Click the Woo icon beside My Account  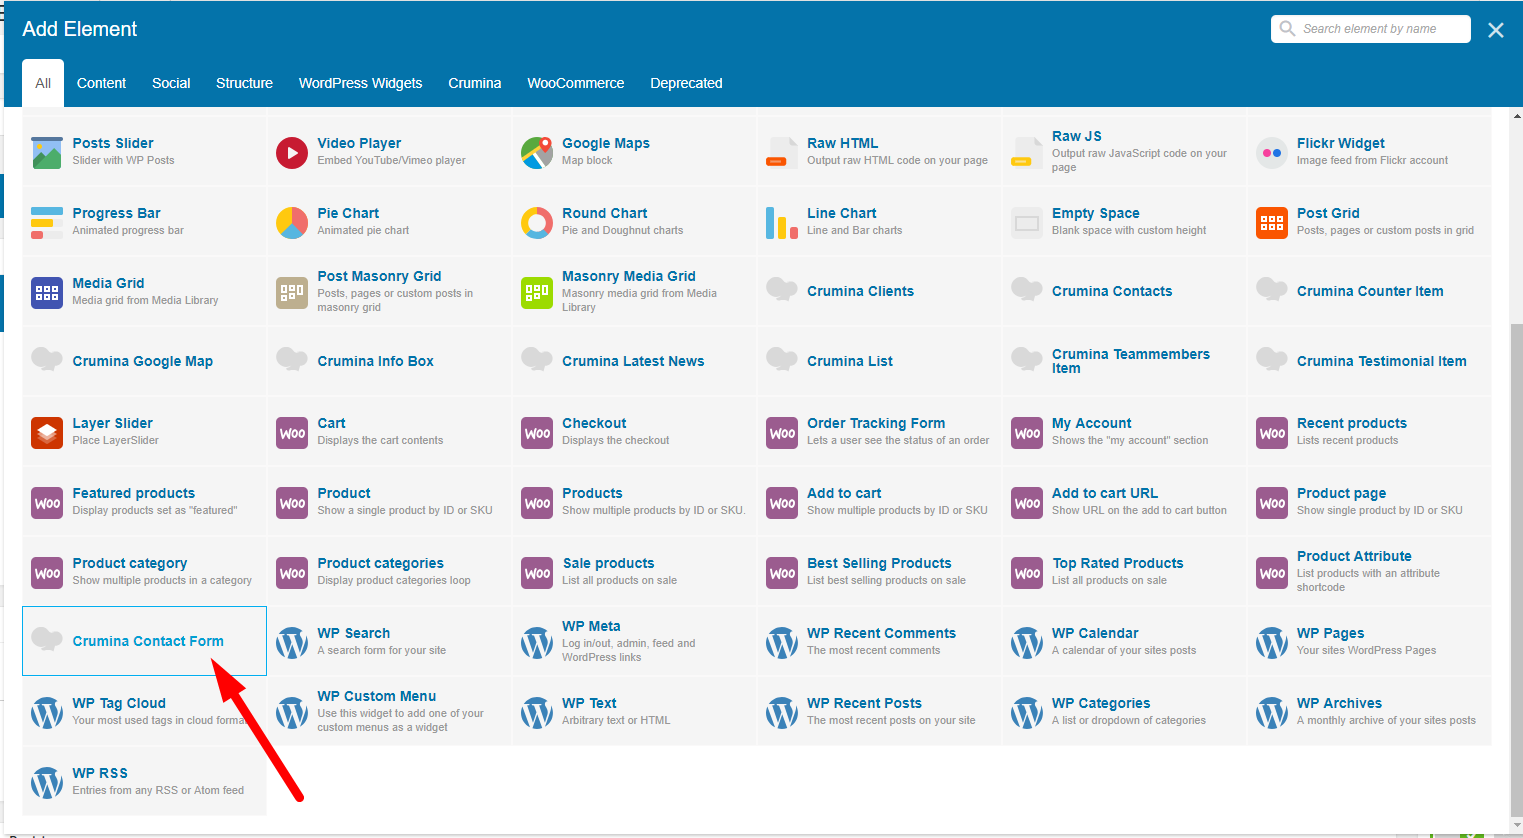(1027, 433)
